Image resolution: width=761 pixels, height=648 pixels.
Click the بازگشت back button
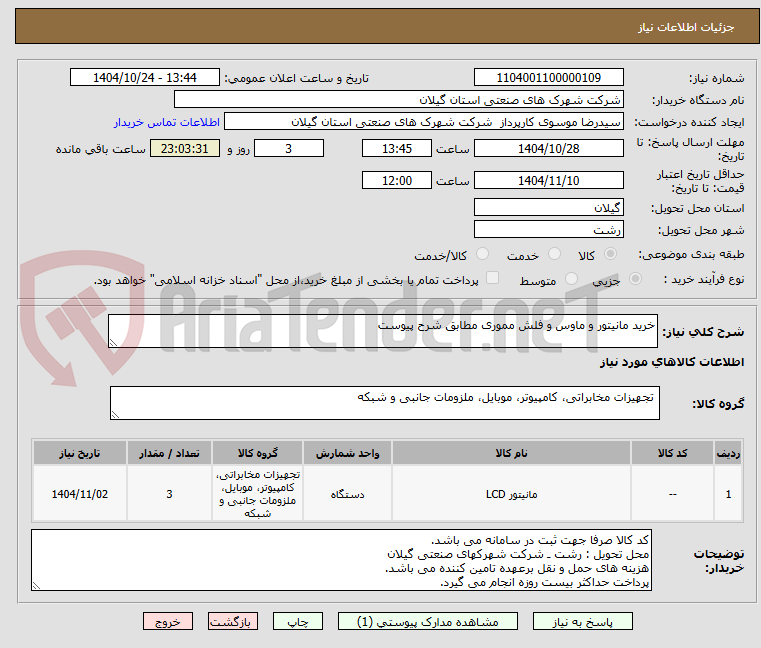point(232,621)
